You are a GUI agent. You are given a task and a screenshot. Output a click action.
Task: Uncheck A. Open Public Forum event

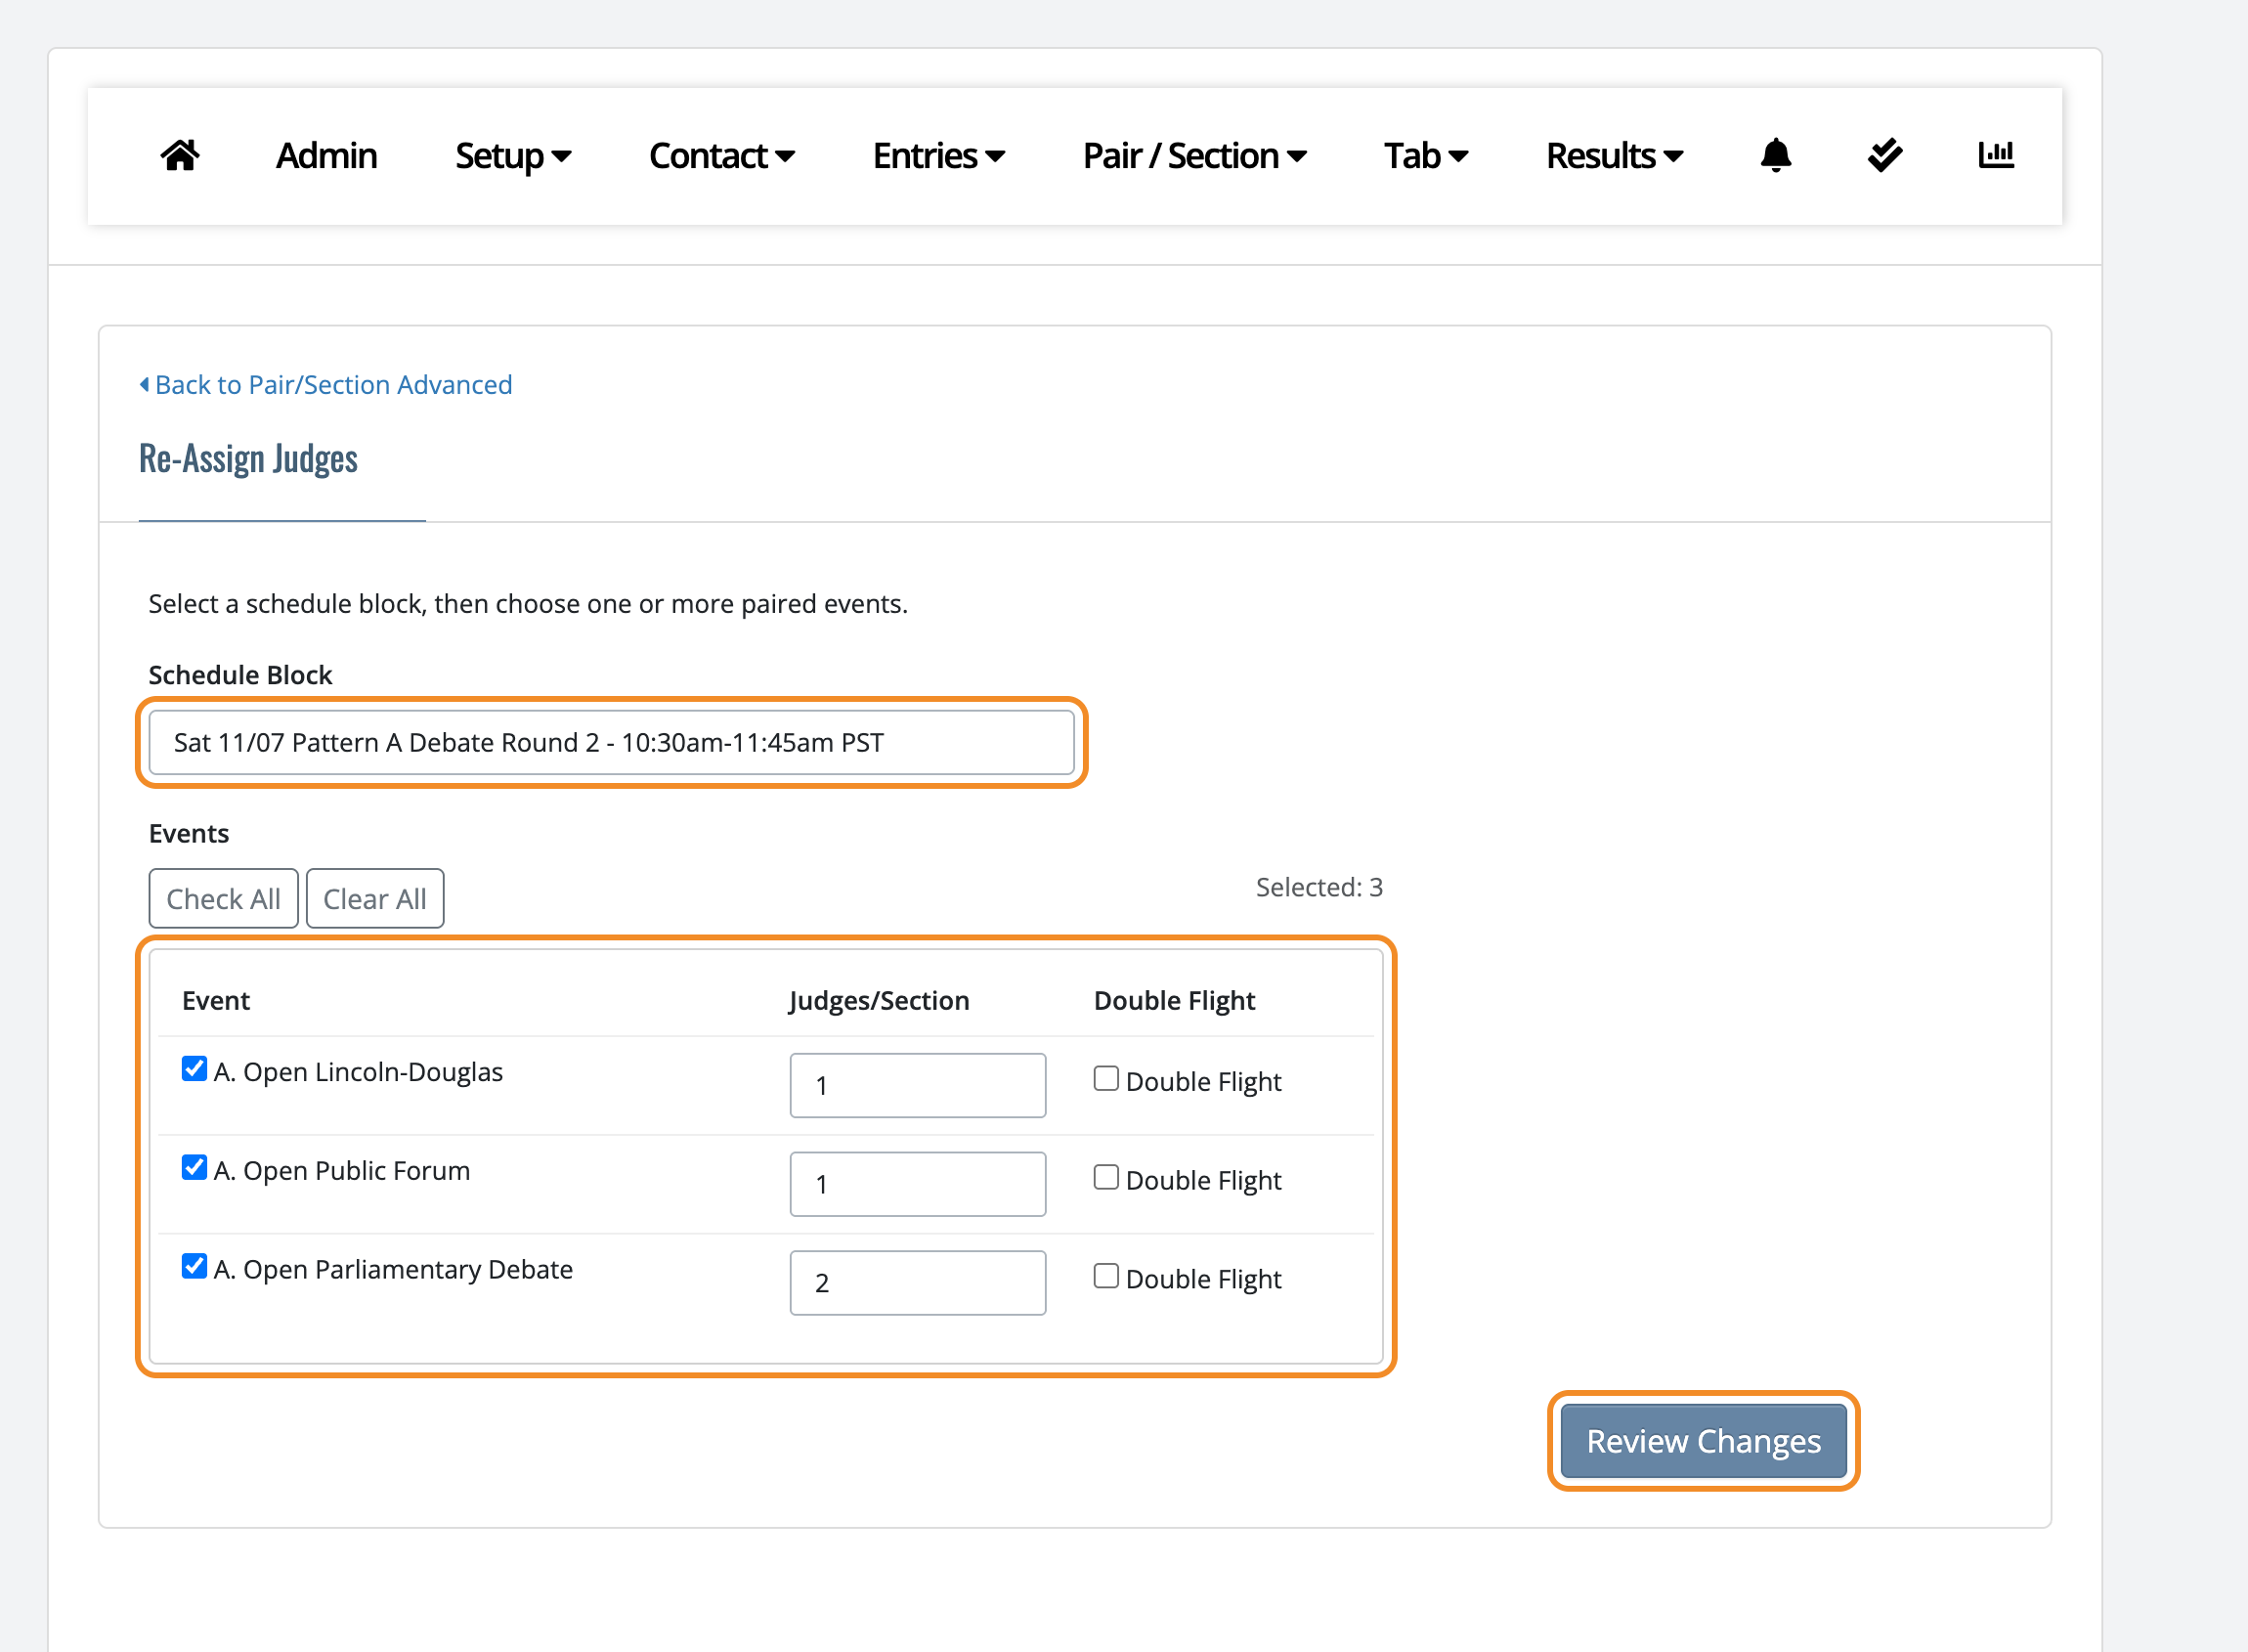[x=194, y=1167]
